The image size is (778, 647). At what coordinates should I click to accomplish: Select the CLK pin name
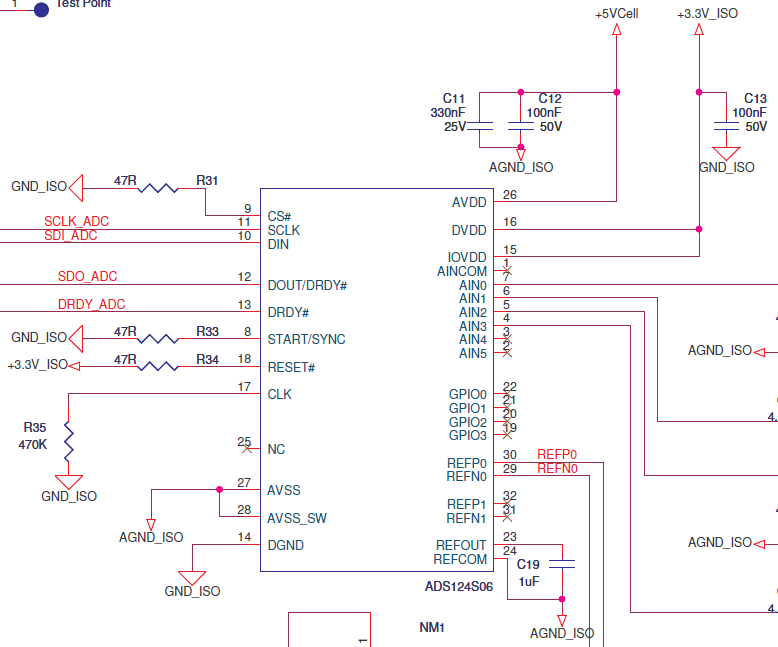coord(279,394)
